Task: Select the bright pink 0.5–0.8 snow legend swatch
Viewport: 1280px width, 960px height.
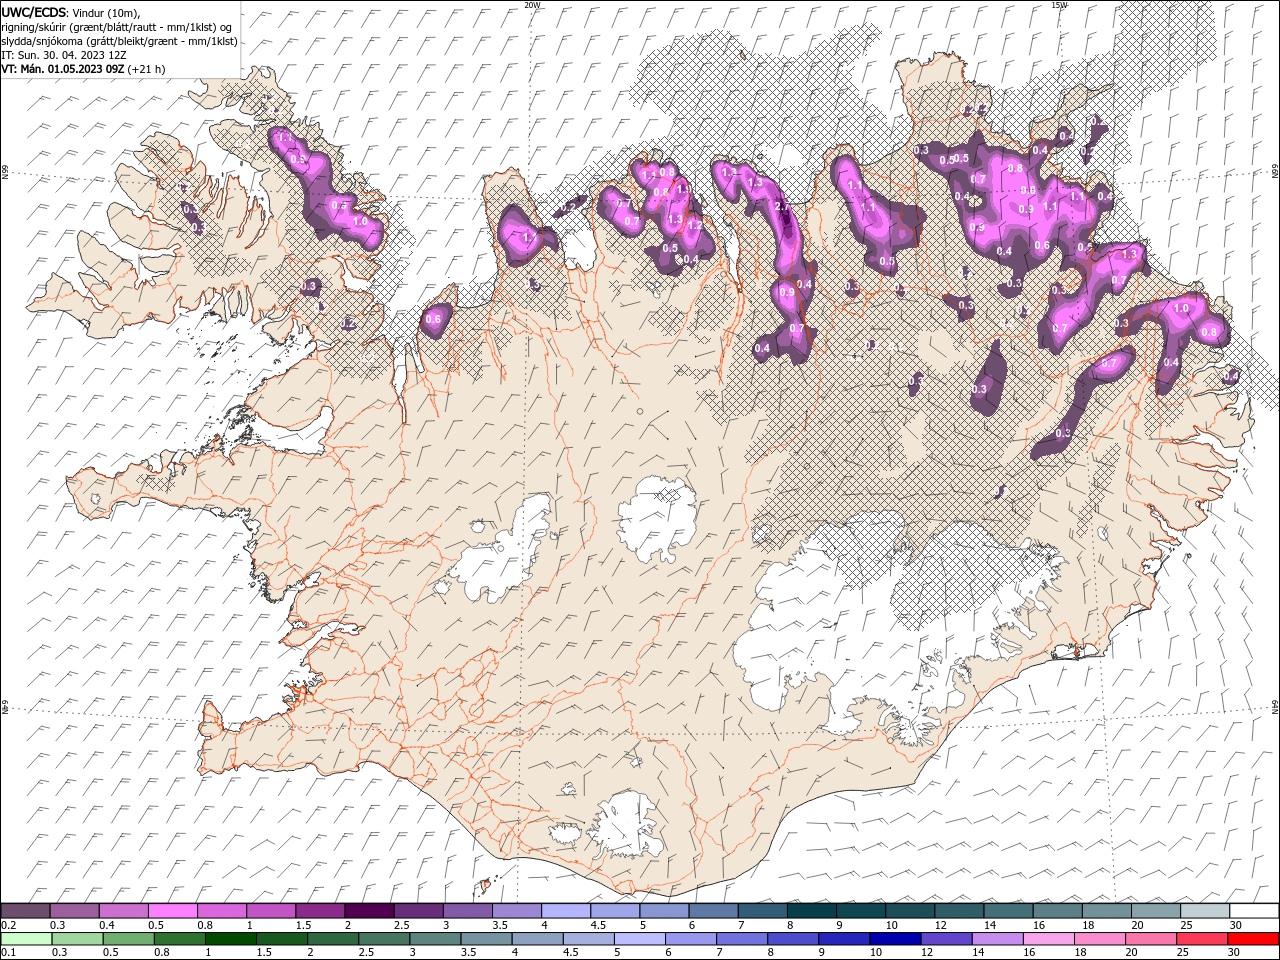Action: [x=173, y=911]
